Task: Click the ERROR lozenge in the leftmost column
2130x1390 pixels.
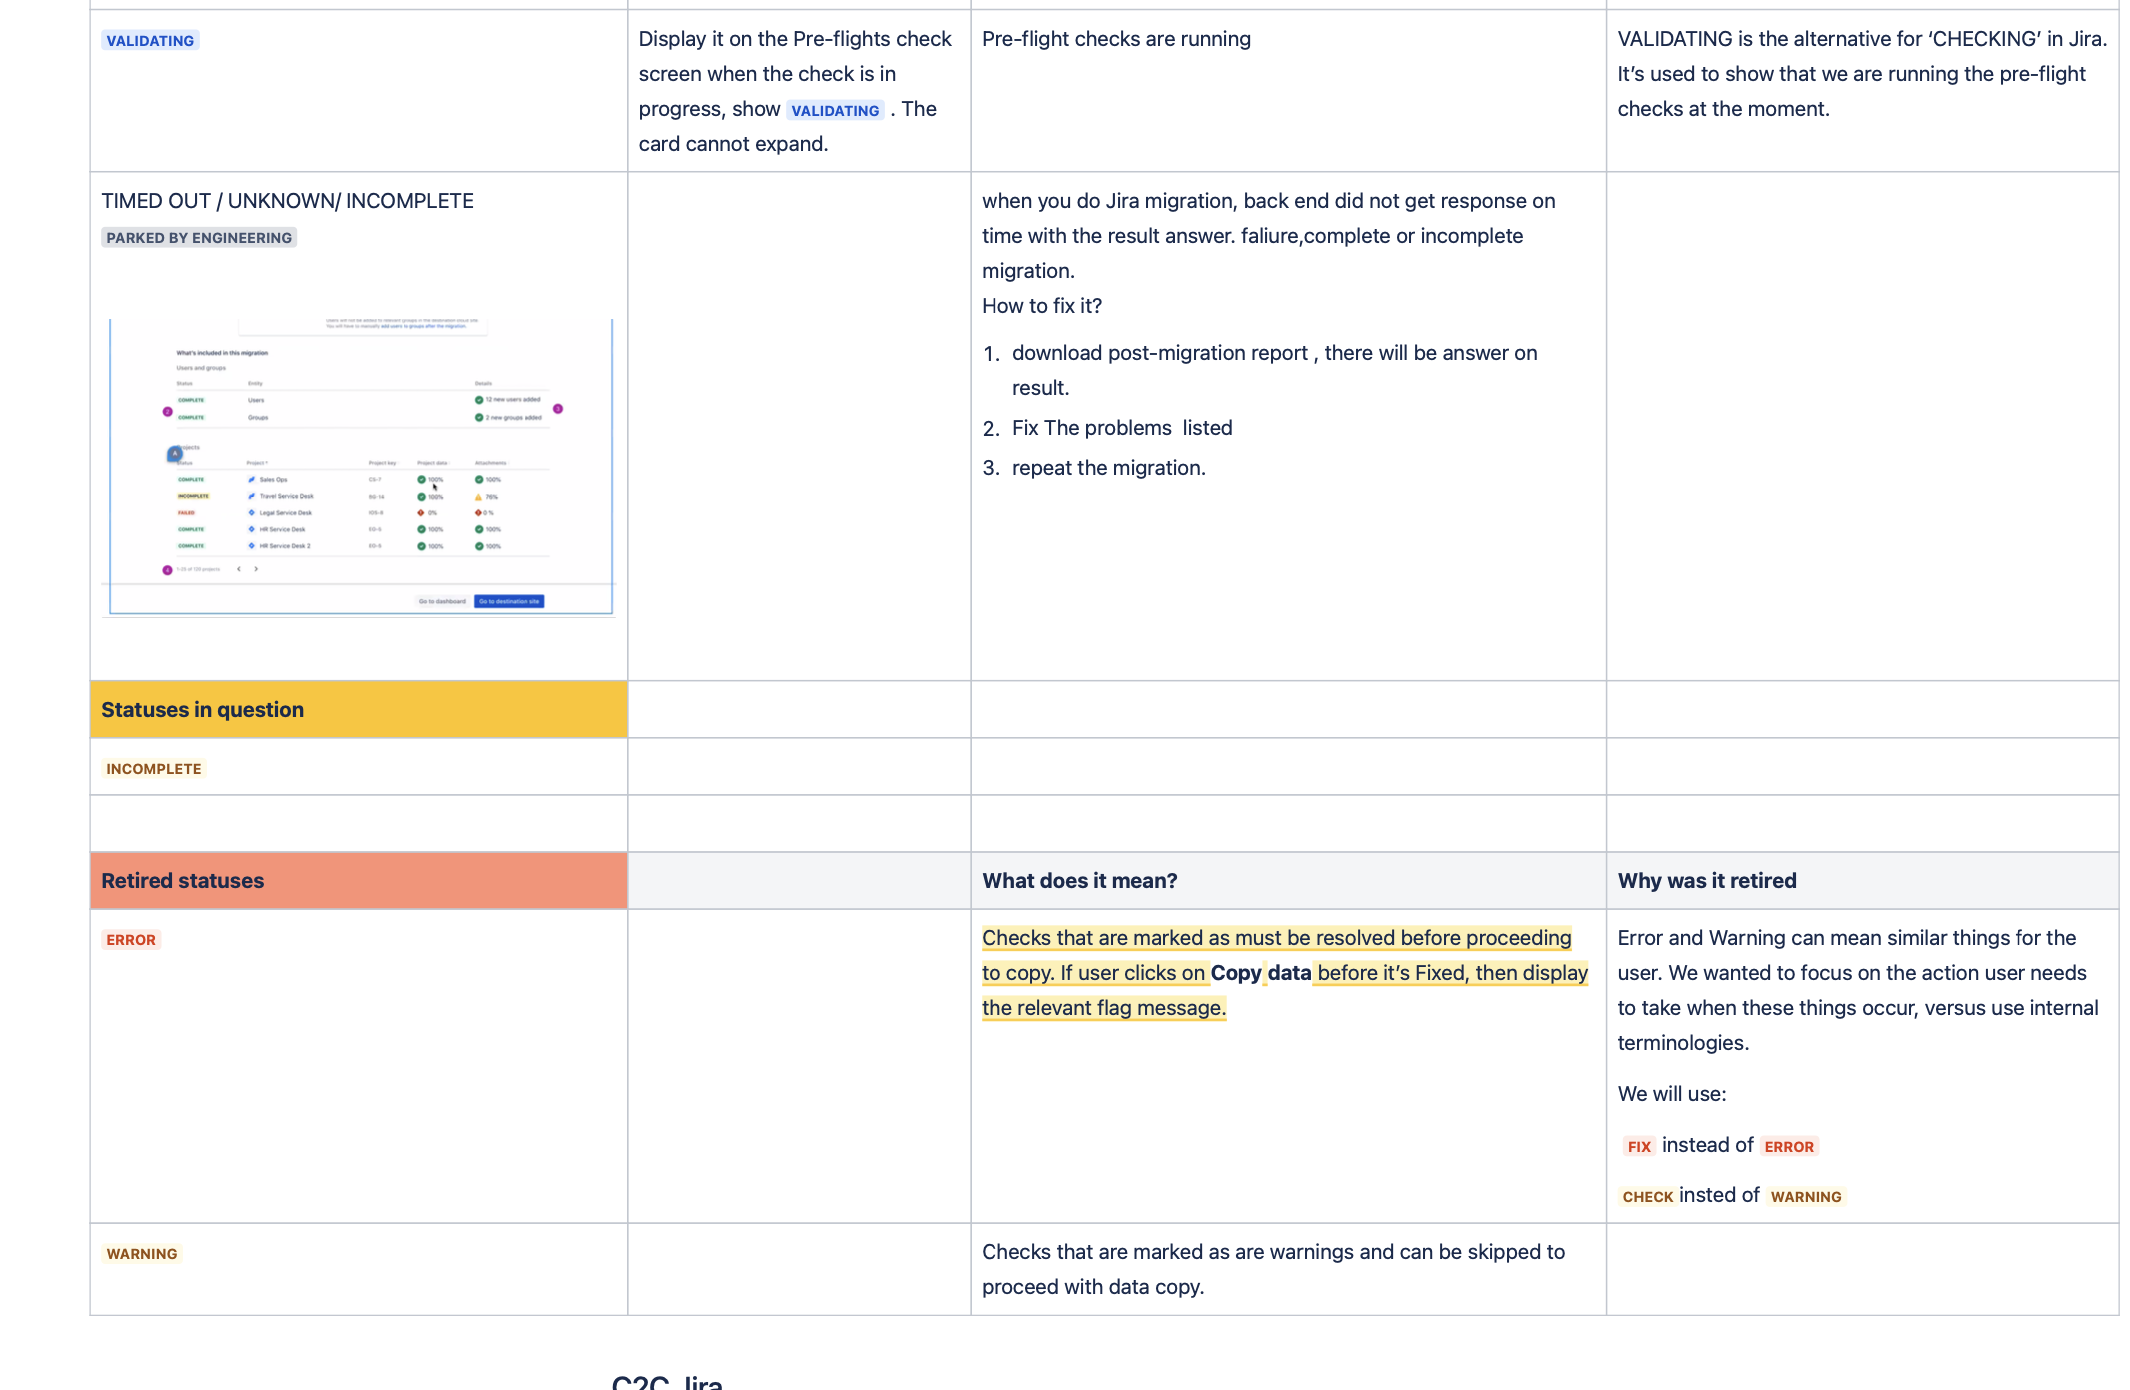Action: 131,940
